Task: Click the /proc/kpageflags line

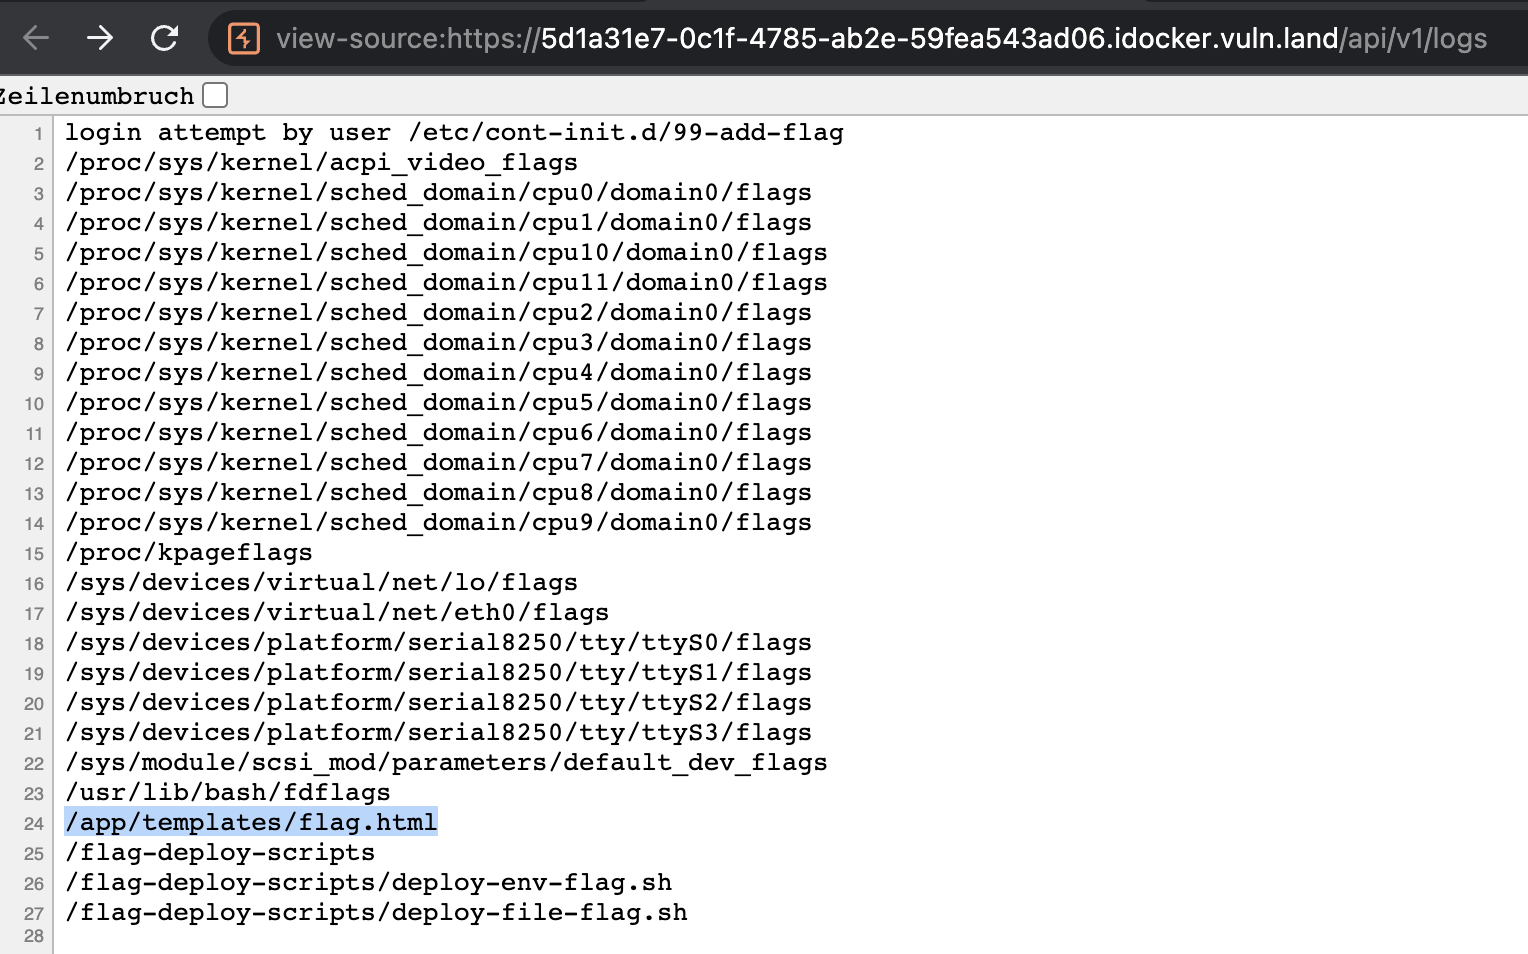Action: tap(188, 551)
